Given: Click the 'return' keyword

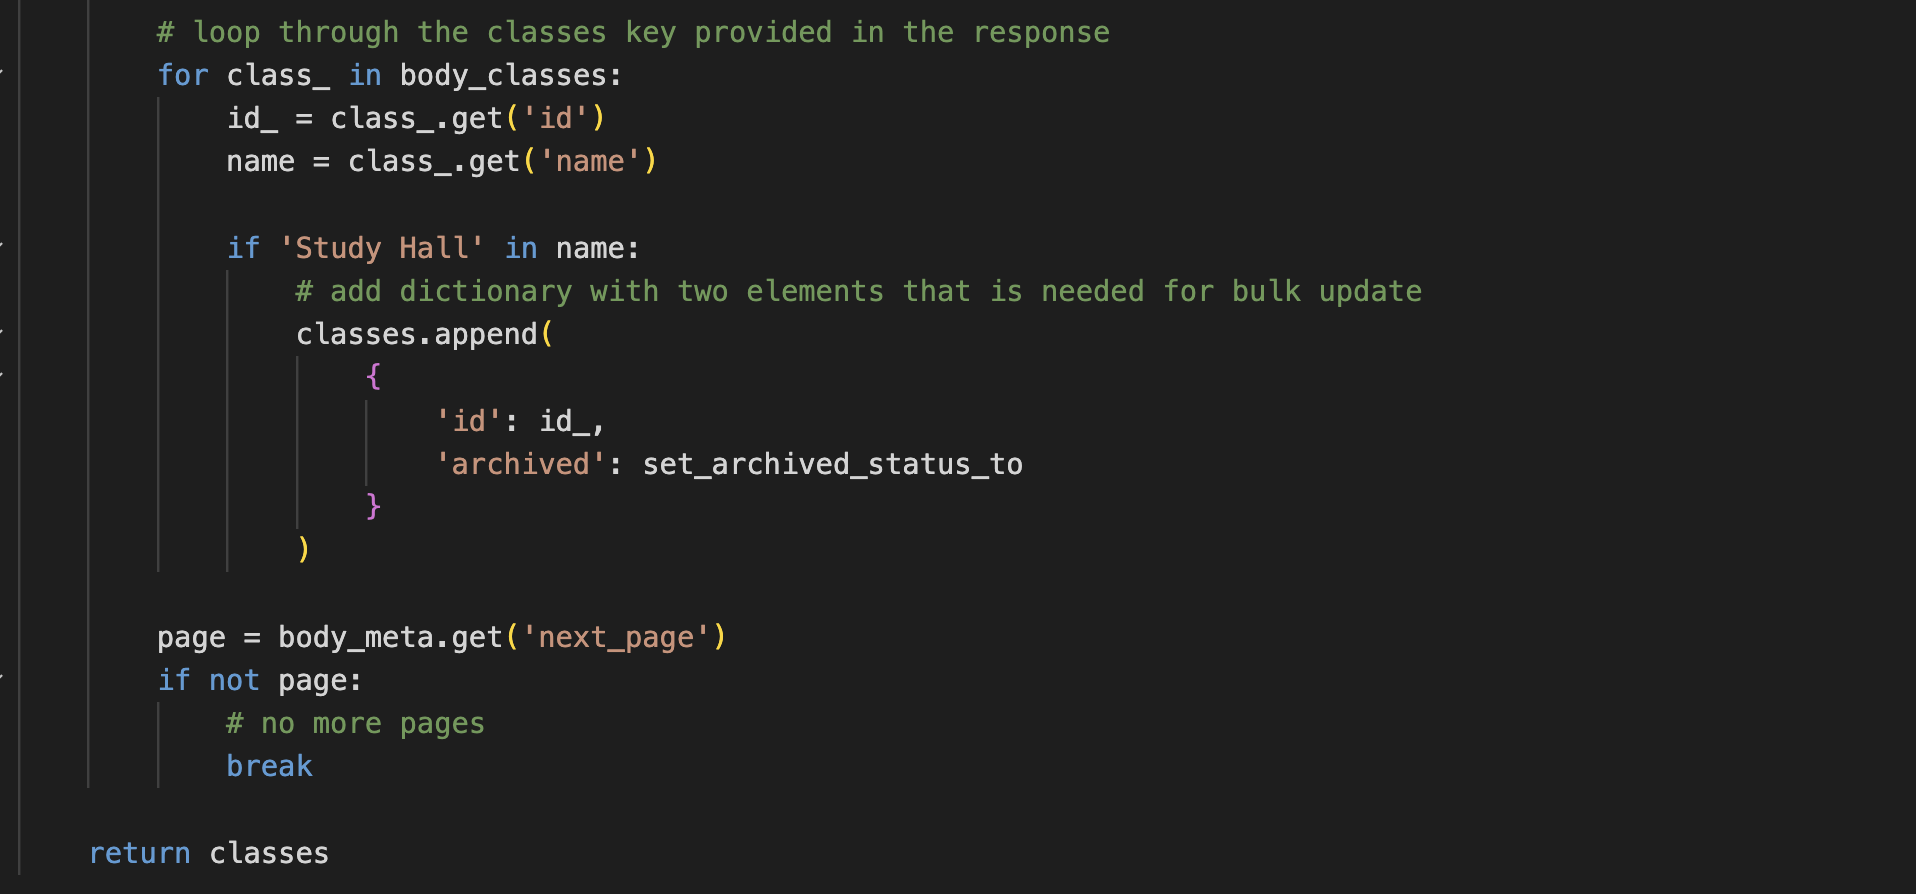Looking at the screenshot, I should (x=139, y=853).
